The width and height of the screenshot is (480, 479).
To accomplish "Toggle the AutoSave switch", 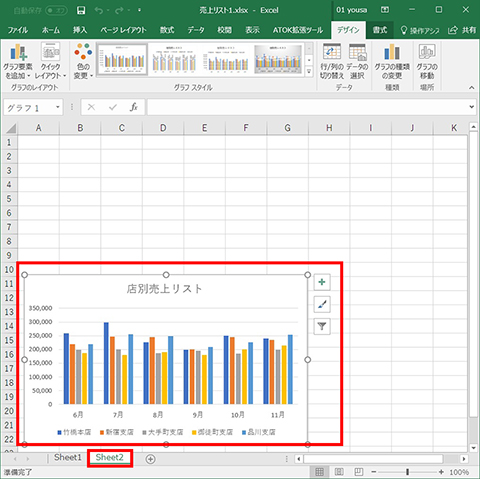I will point(56,11).
